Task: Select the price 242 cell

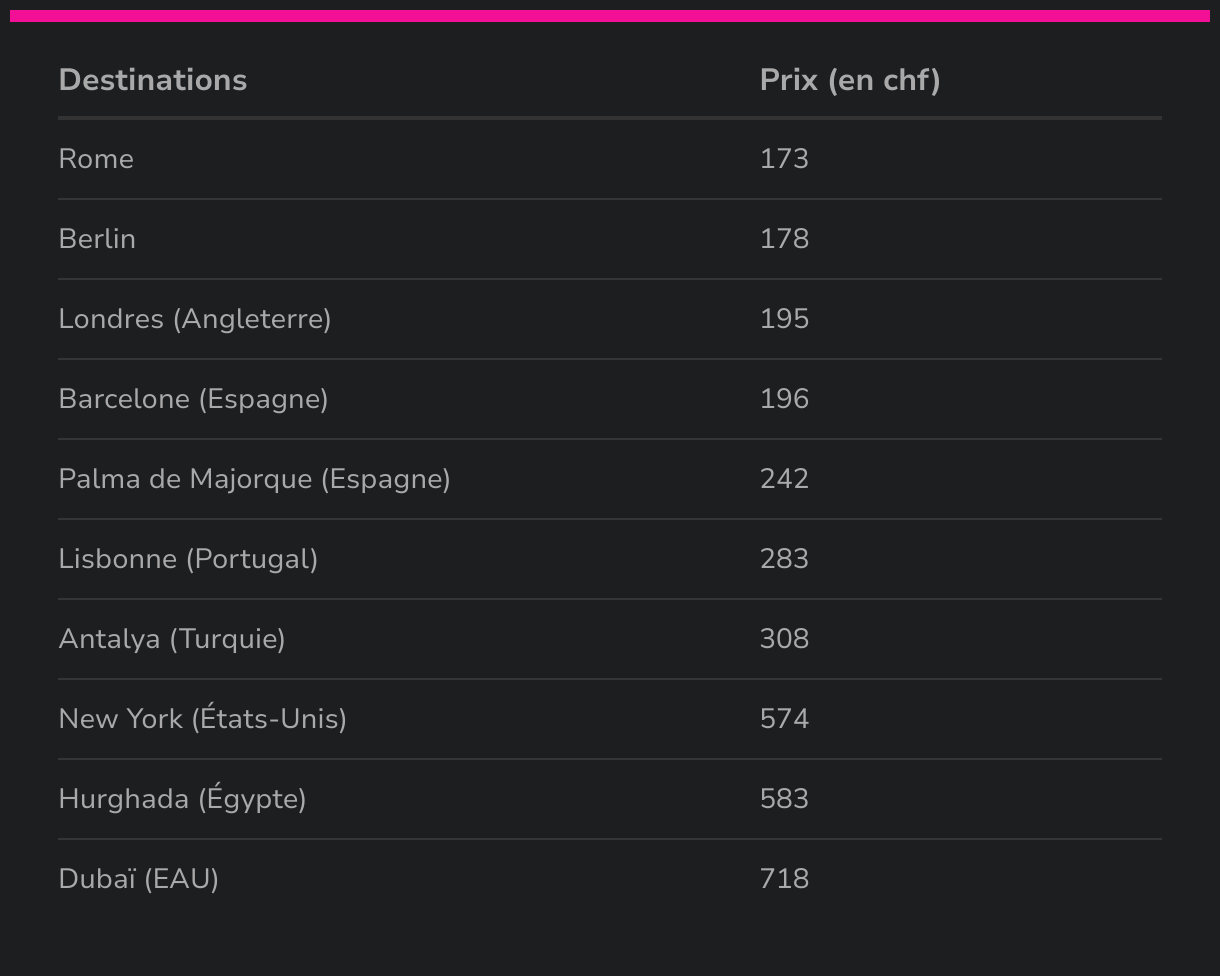Action: [x=784, y=479]
